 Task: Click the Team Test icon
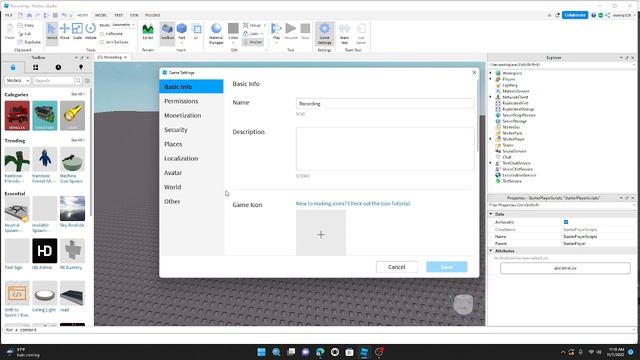(344, 33)
